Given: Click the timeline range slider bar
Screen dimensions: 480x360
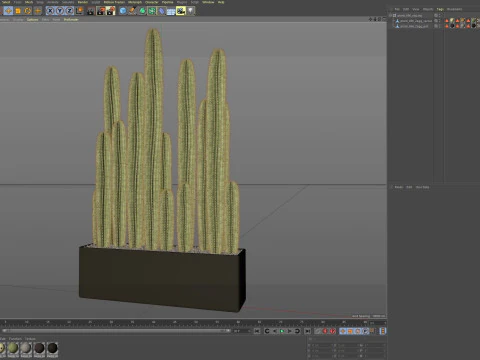Looking at the screenshot, I should tap(116, 331).
